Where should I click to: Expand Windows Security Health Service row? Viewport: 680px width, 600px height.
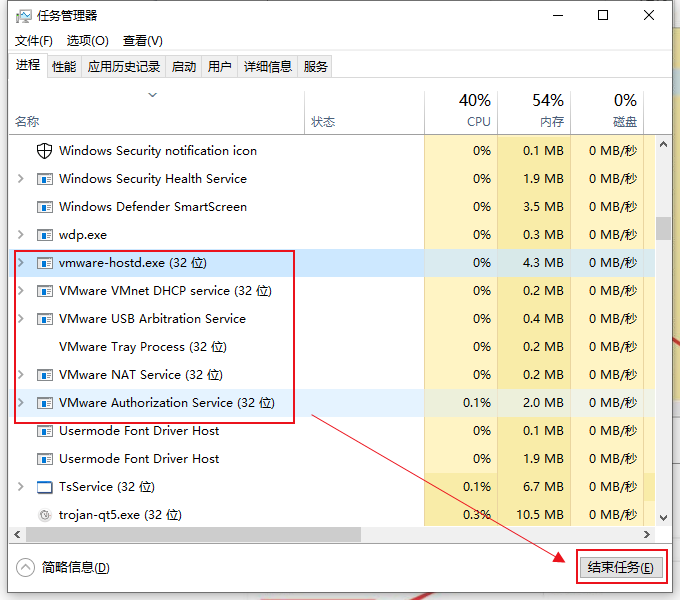coord(20,179)
